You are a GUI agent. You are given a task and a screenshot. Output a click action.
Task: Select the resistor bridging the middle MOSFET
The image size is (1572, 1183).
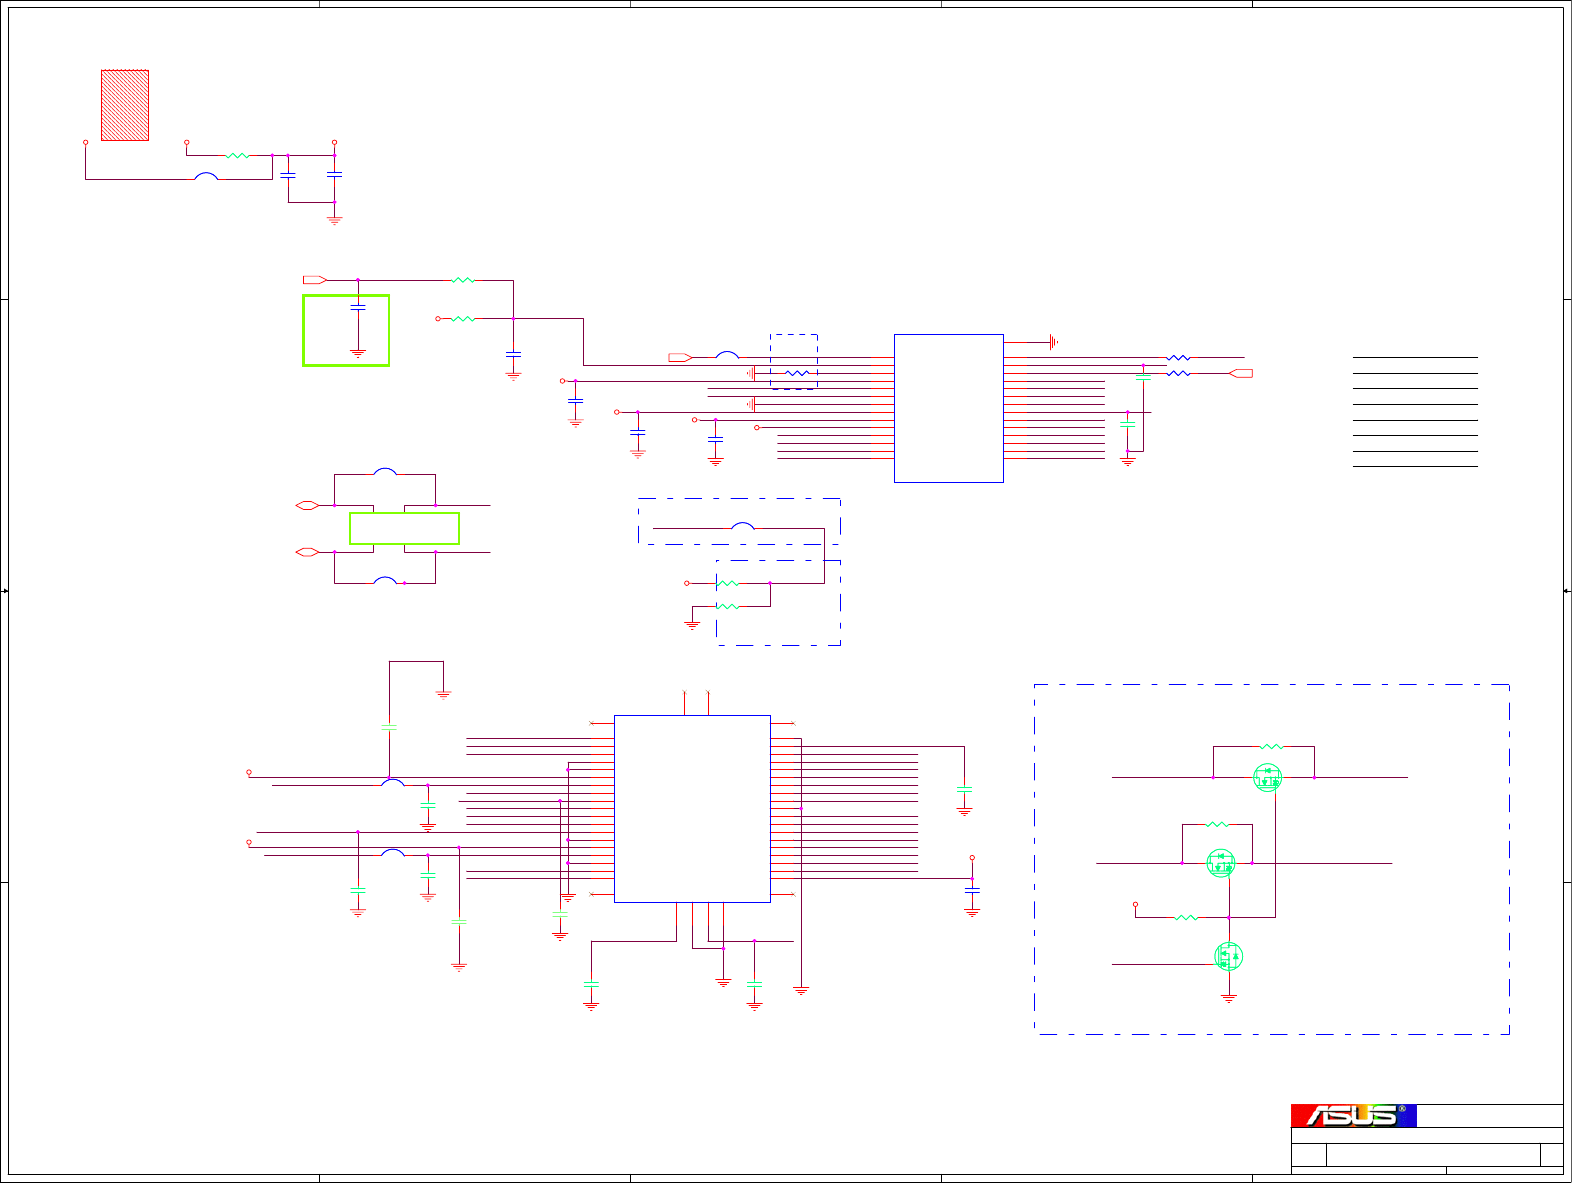pyautogui.click(x=1217, y=825)
